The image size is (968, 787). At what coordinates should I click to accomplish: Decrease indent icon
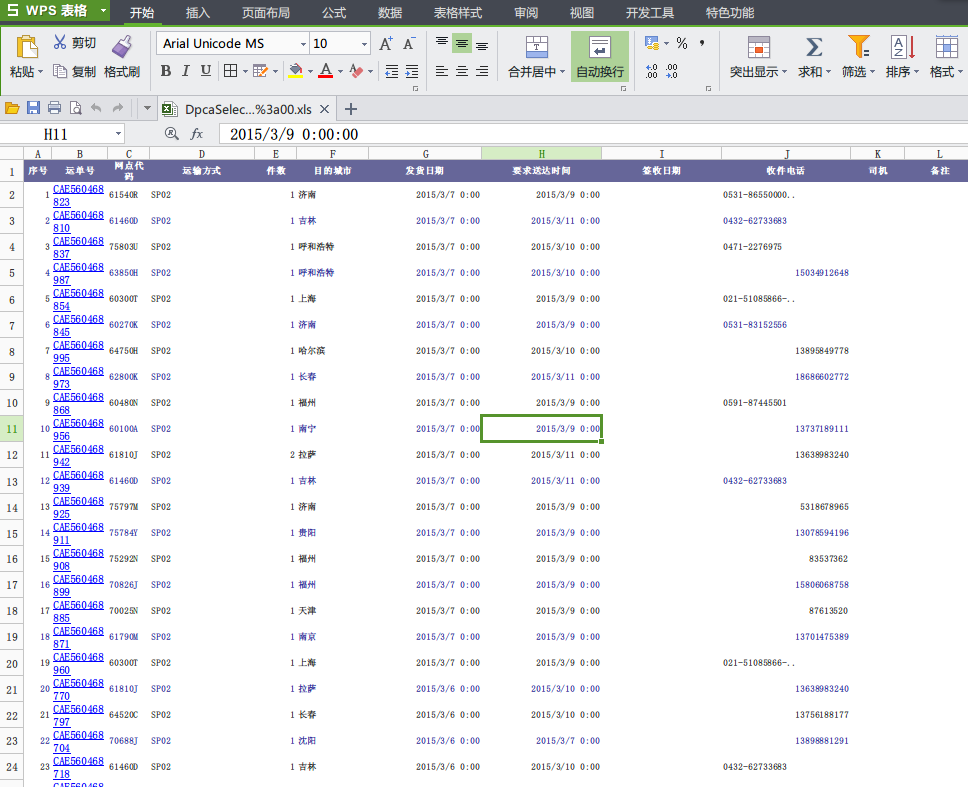[391, 71]
